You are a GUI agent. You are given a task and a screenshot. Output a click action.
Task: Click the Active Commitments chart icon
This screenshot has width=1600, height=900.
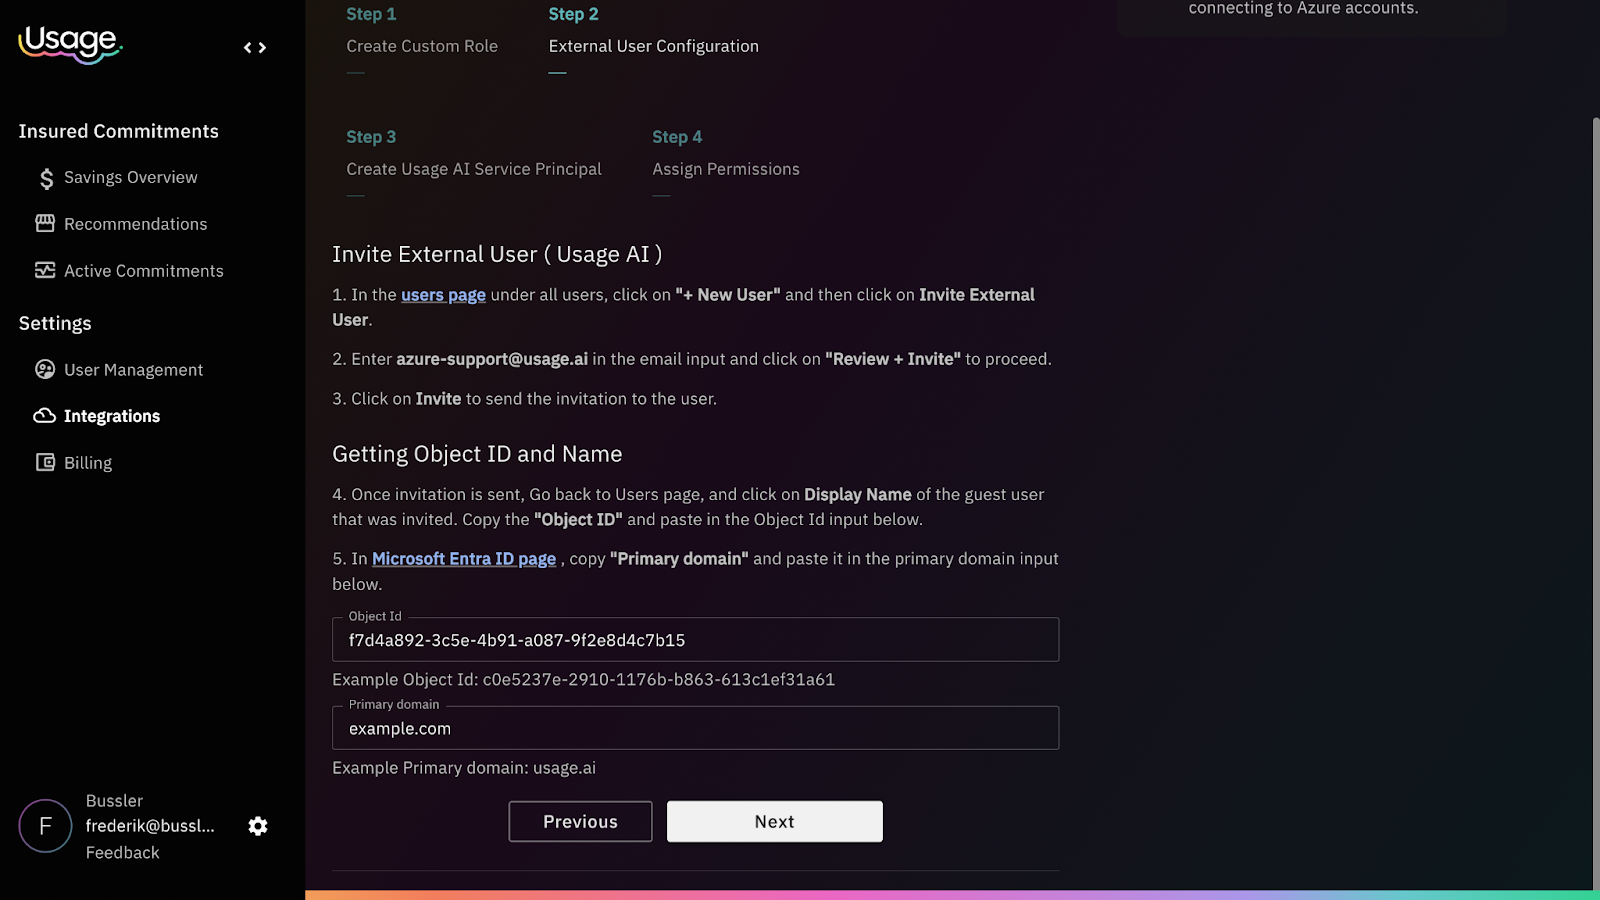pyautogui.click(x=45, y=270)
